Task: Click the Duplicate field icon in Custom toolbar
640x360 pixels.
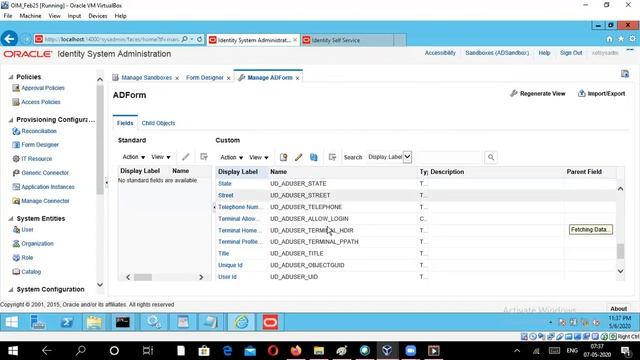Action: coord(313,157)
